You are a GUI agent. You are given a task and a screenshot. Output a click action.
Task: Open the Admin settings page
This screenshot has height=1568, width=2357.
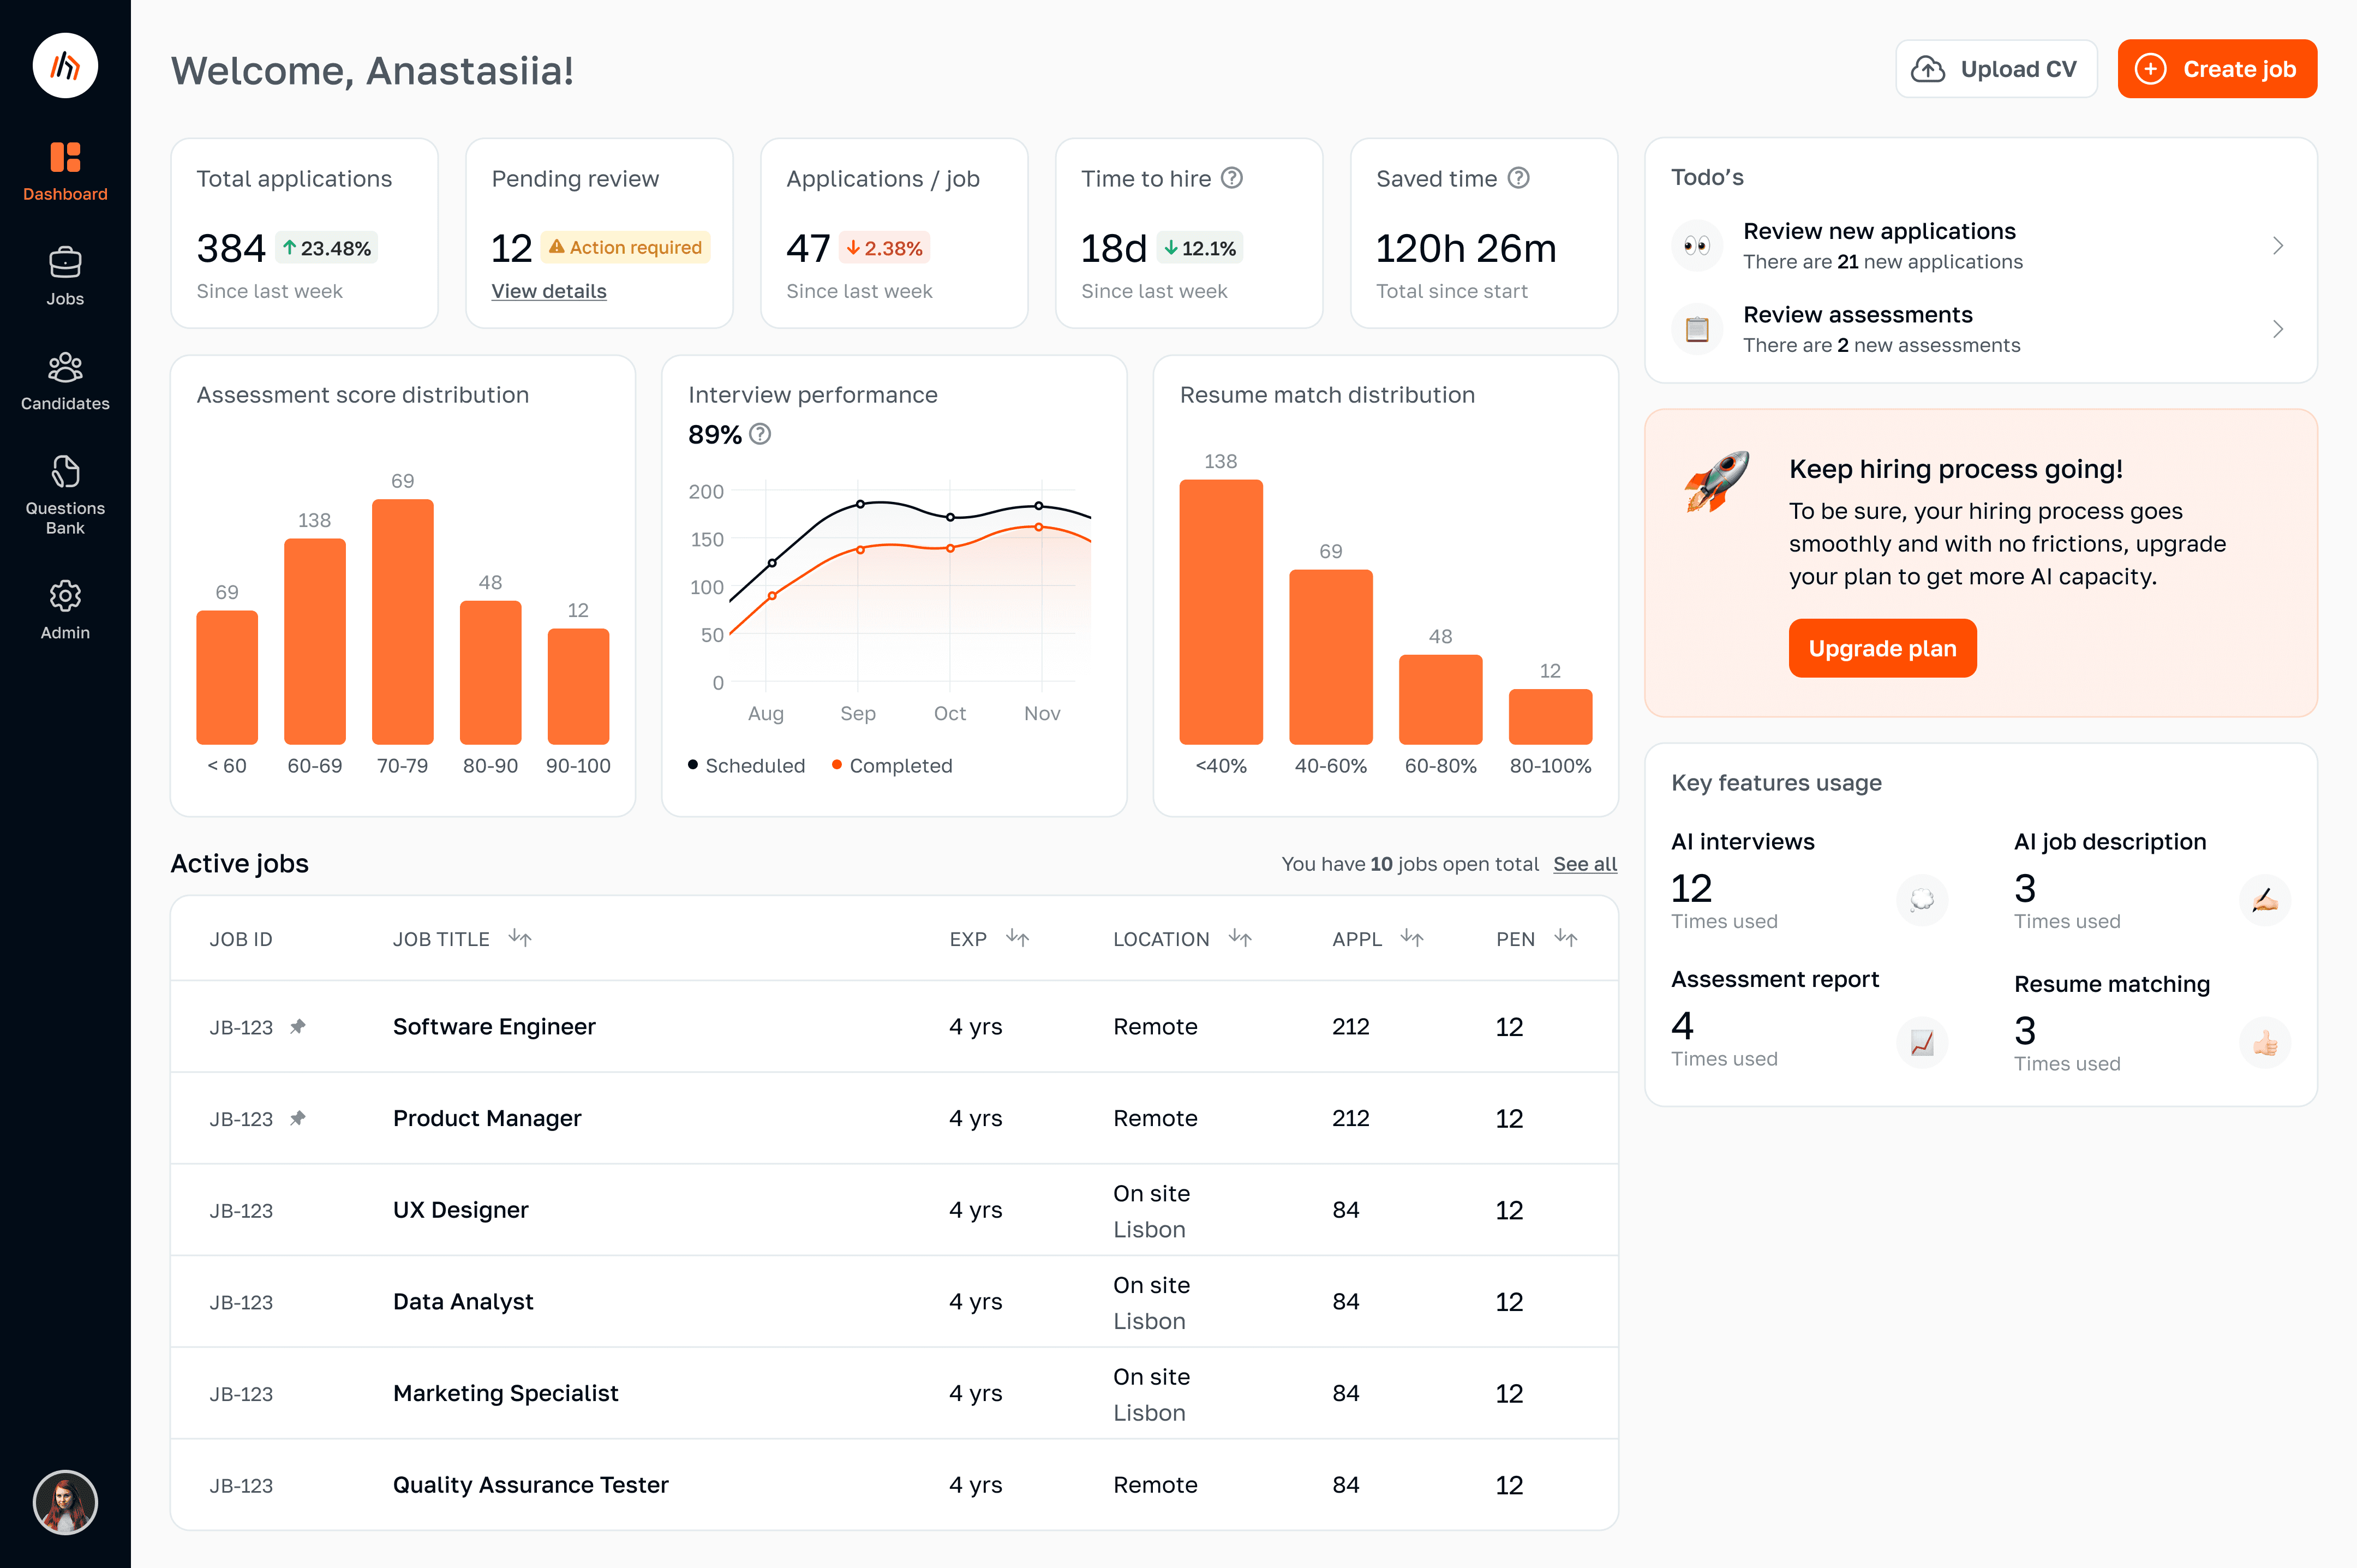point(65,611)
